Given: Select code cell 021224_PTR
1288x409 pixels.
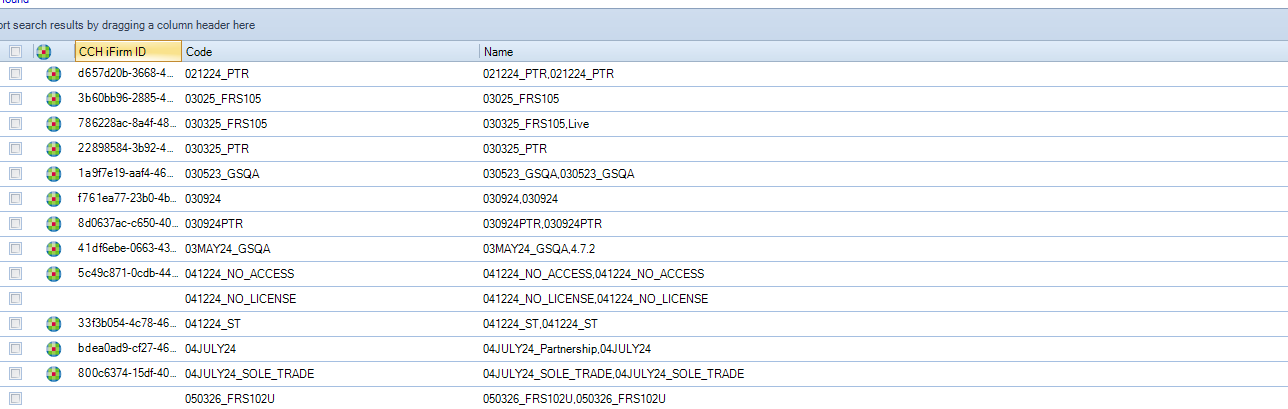Looking at the screenshot, I should (x=330, y=74).
